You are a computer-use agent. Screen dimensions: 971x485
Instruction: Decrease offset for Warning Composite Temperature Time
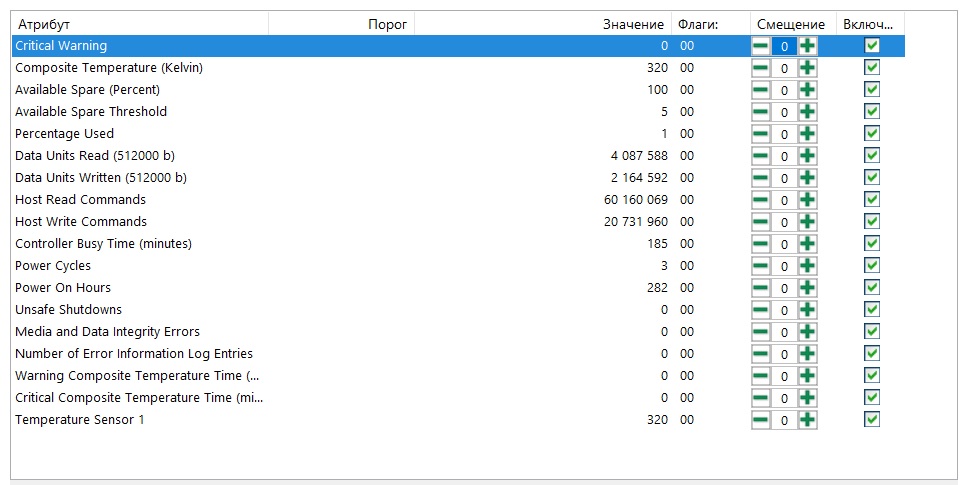761,376
